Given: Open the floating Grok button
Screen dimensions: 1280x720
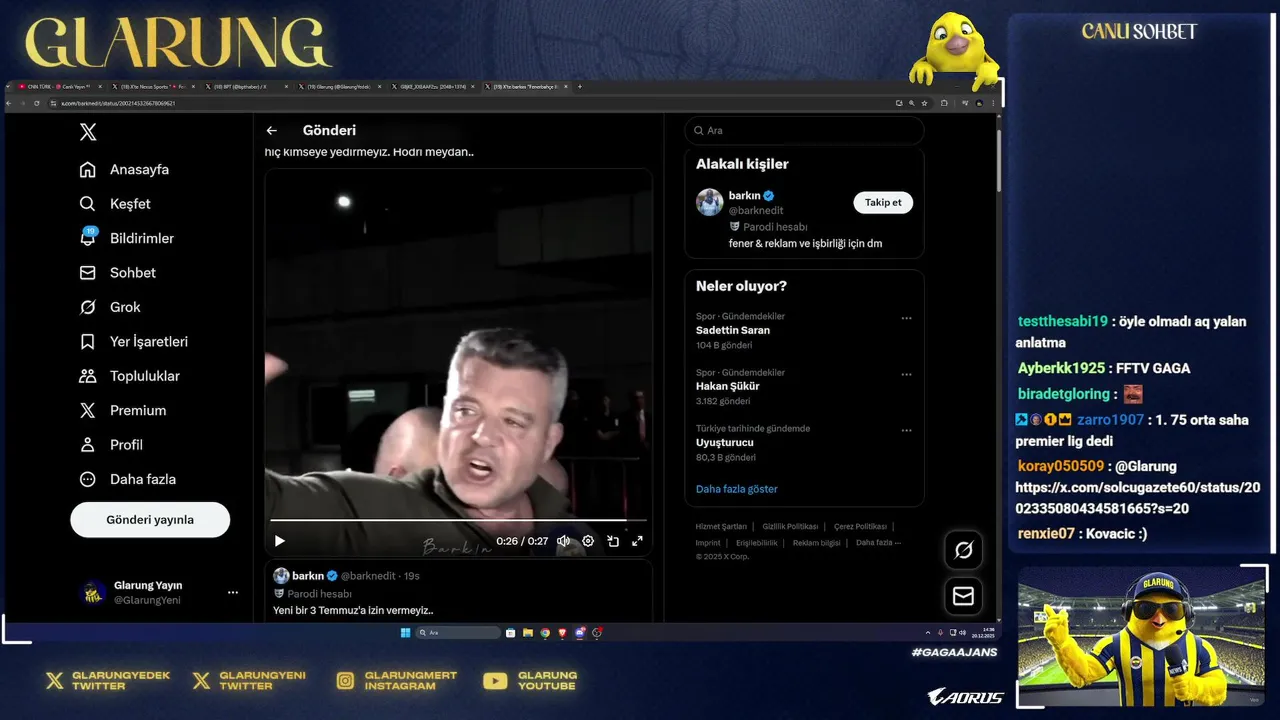Looking at the screenshot, I should coord(964,550).
